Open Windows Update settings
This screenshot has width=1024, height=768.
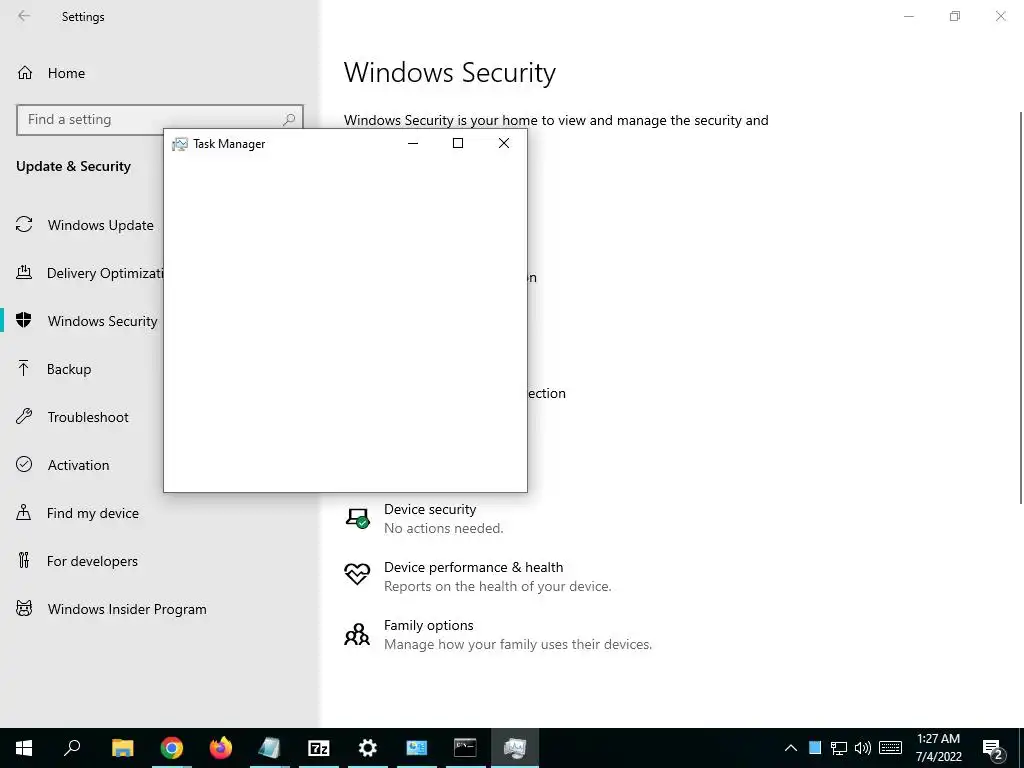pyautogui.click(x=85, y=225)
